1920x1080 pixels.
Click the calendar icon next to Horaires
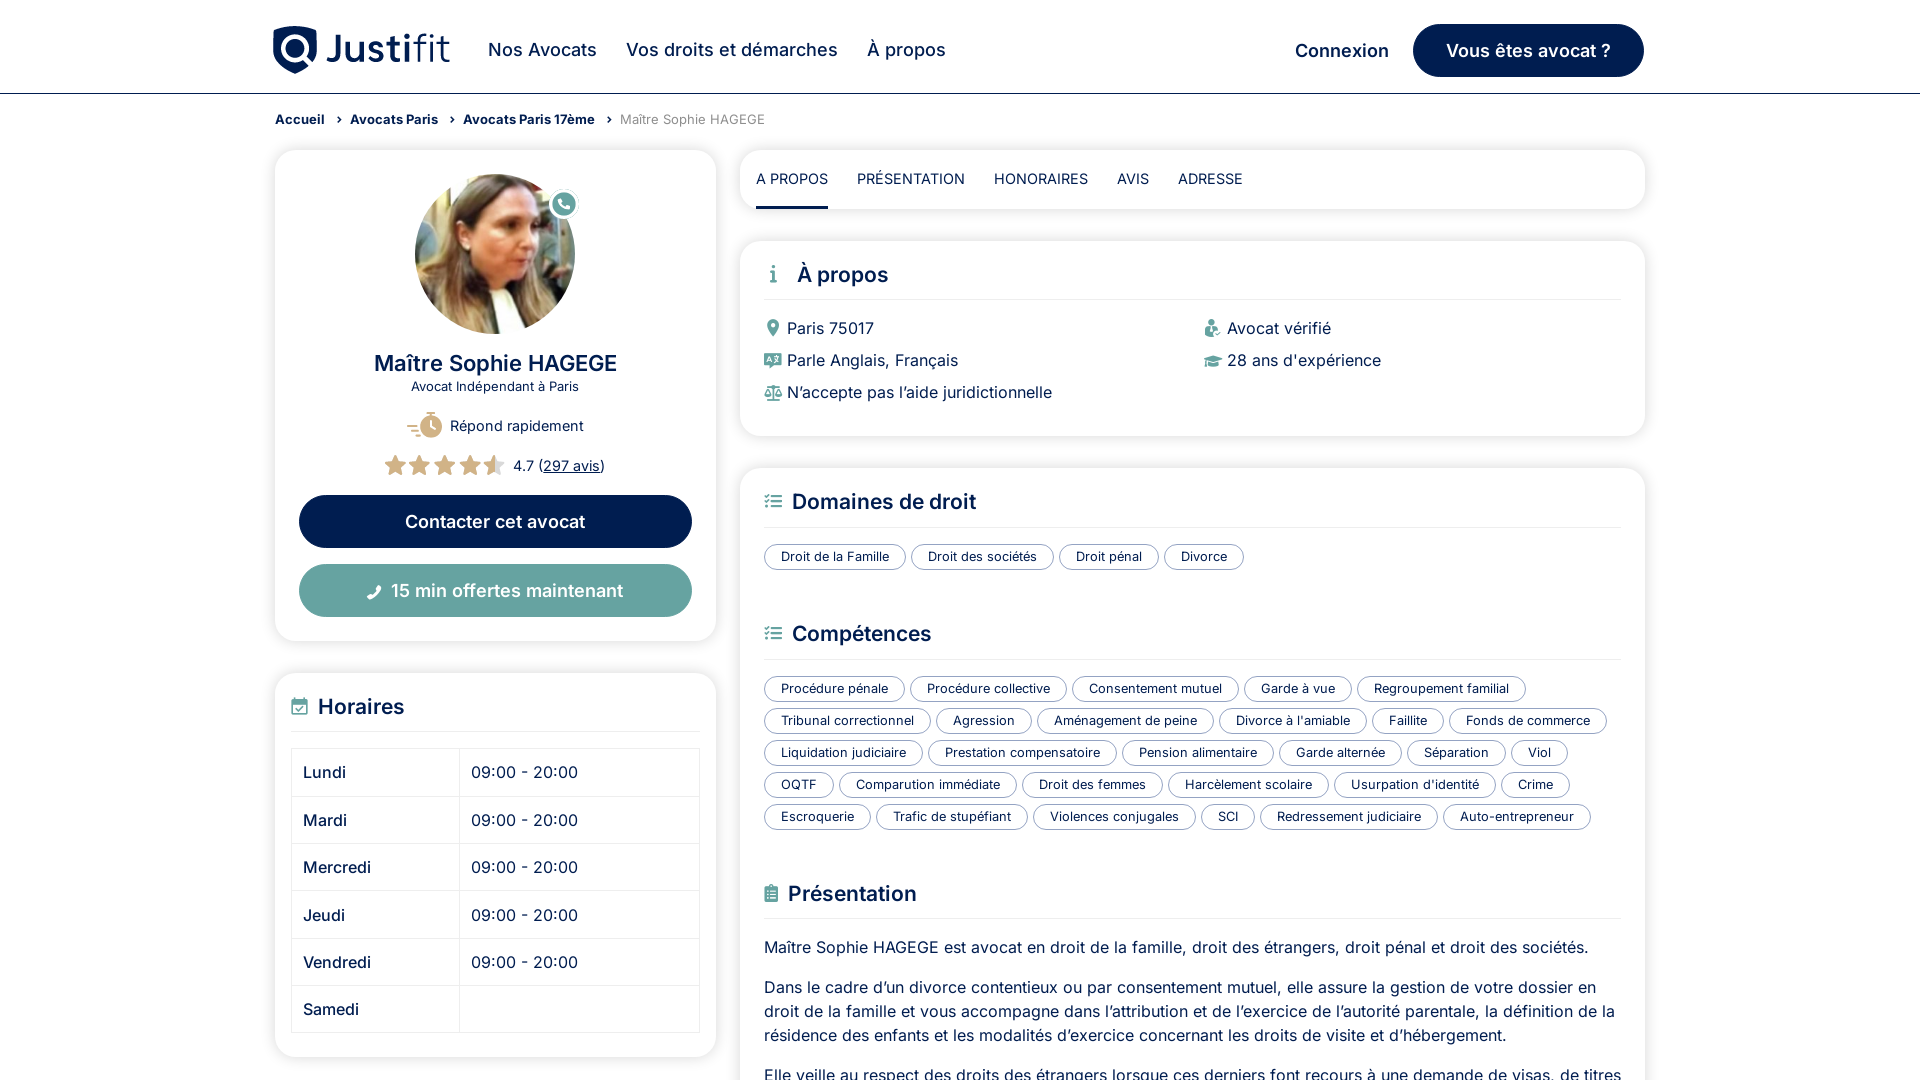click(299, 706)
